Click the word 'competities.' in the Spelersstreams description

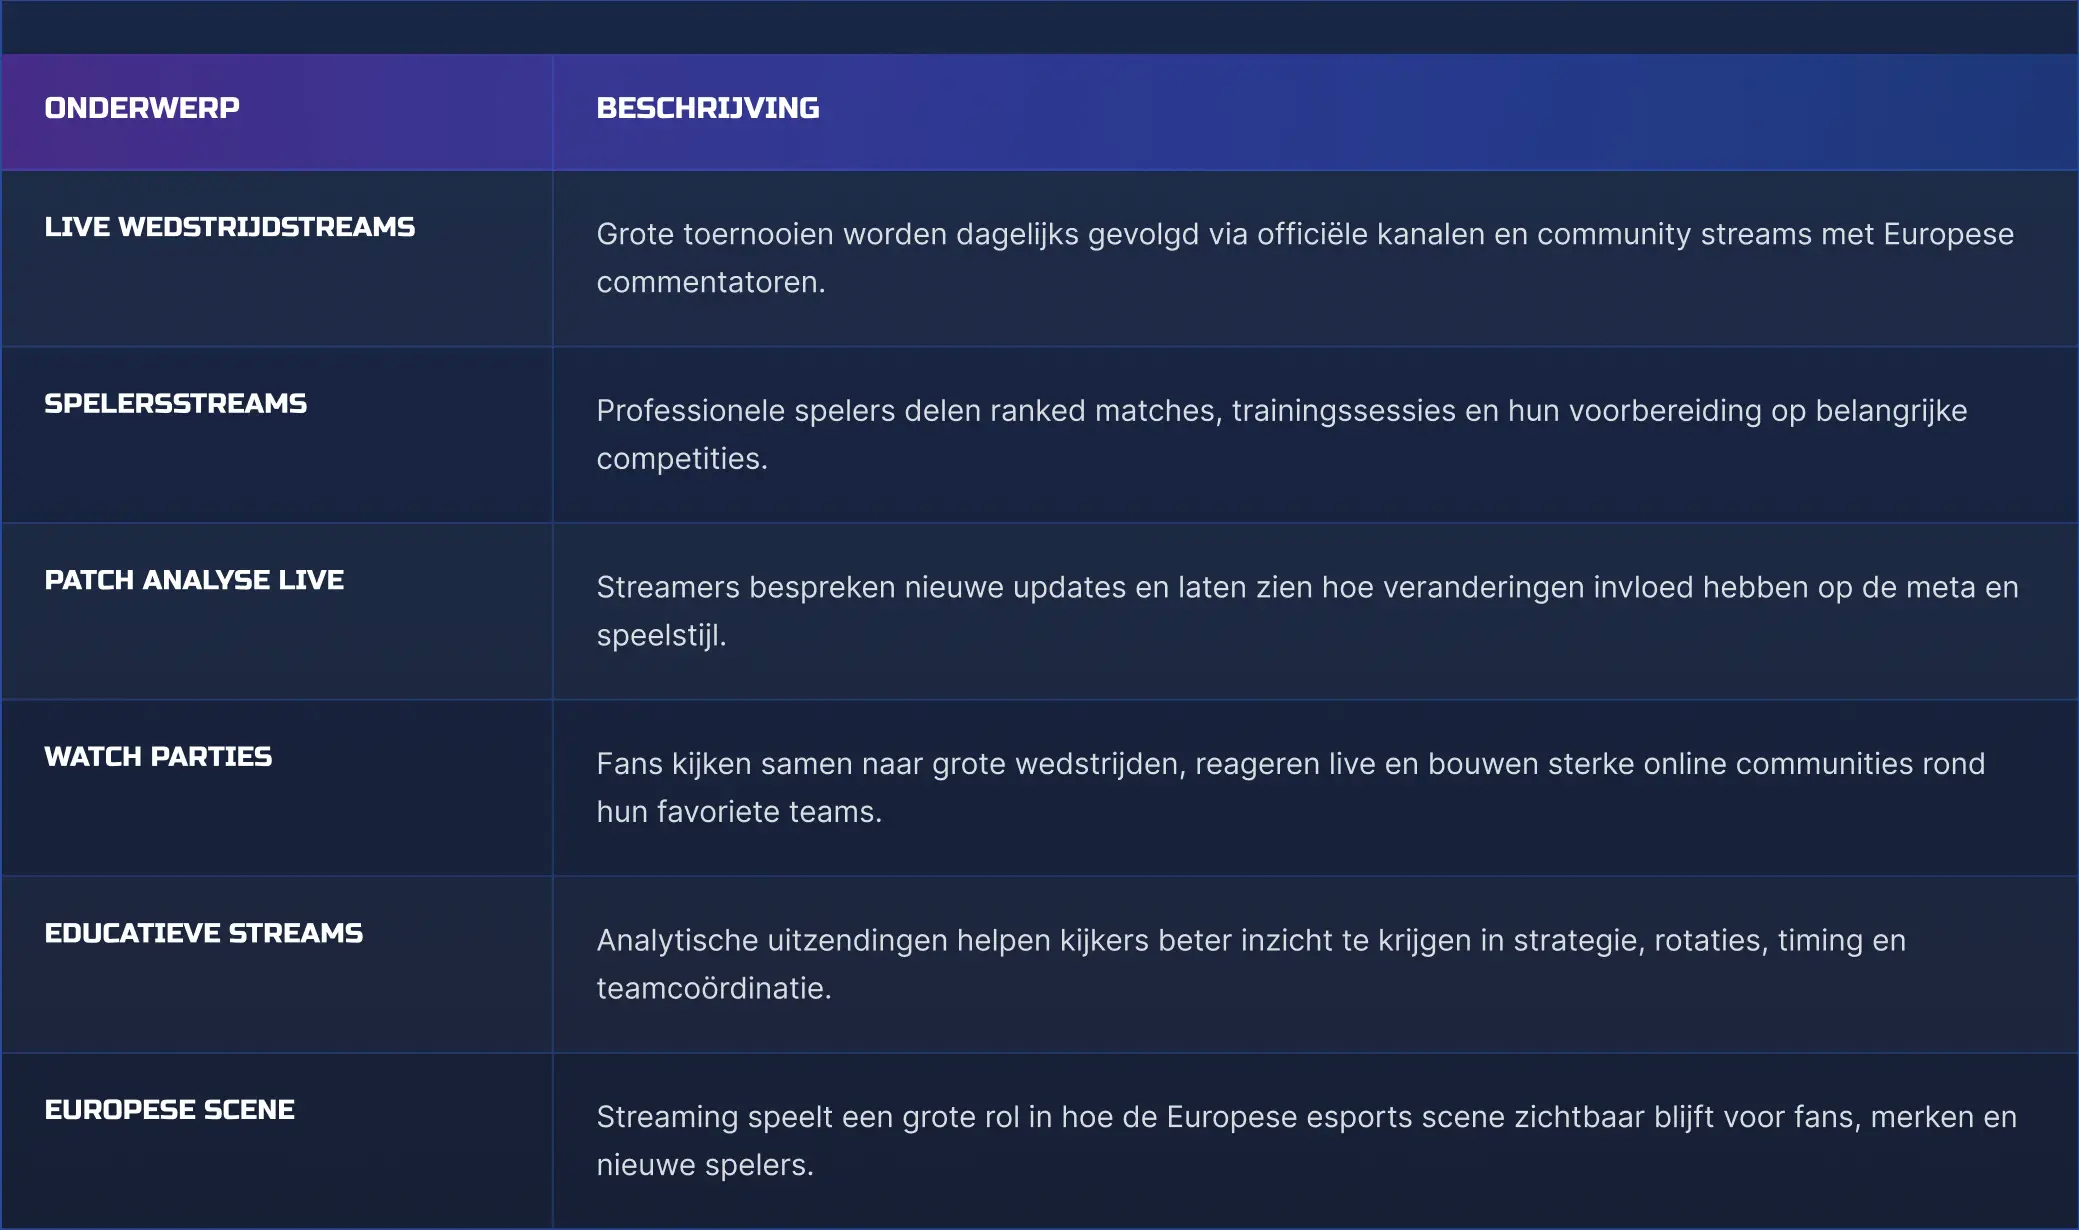pyautogui.click(x=682, y=459)
